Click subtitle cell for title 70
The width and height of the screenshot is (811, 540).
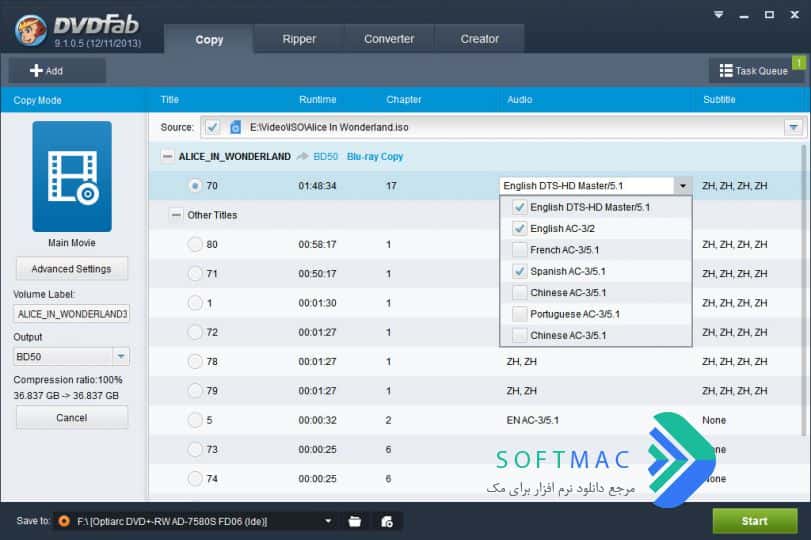click(734, 186)
